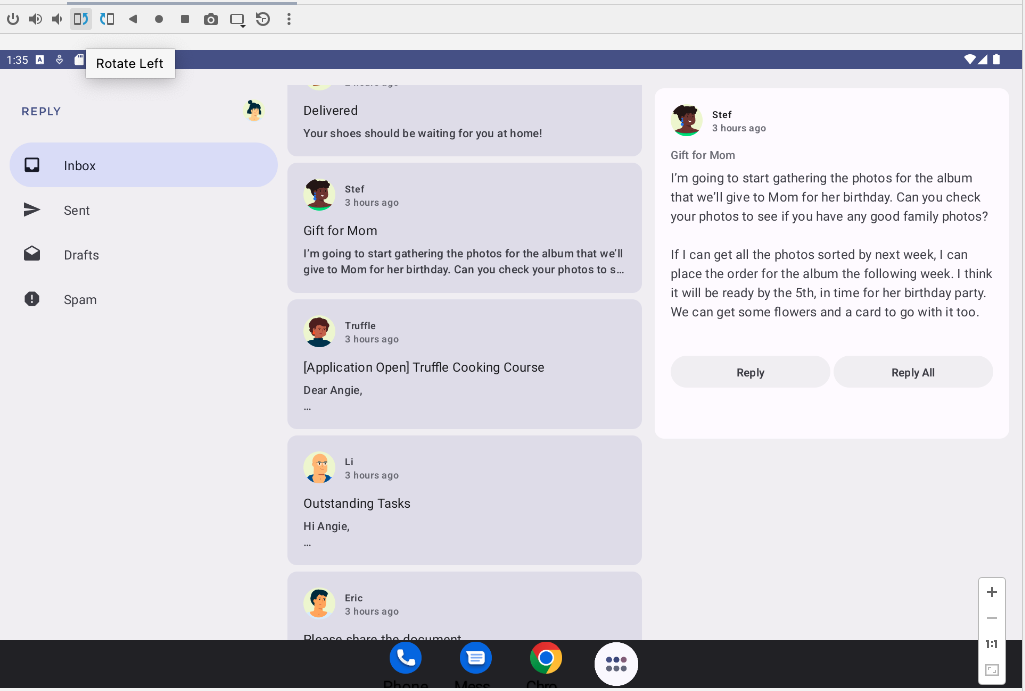Image resolution: width=1025 pixels, height=691 pixels.
Task: Select the Sent folder
Action: pyautogui.click(x=77, y=210)
